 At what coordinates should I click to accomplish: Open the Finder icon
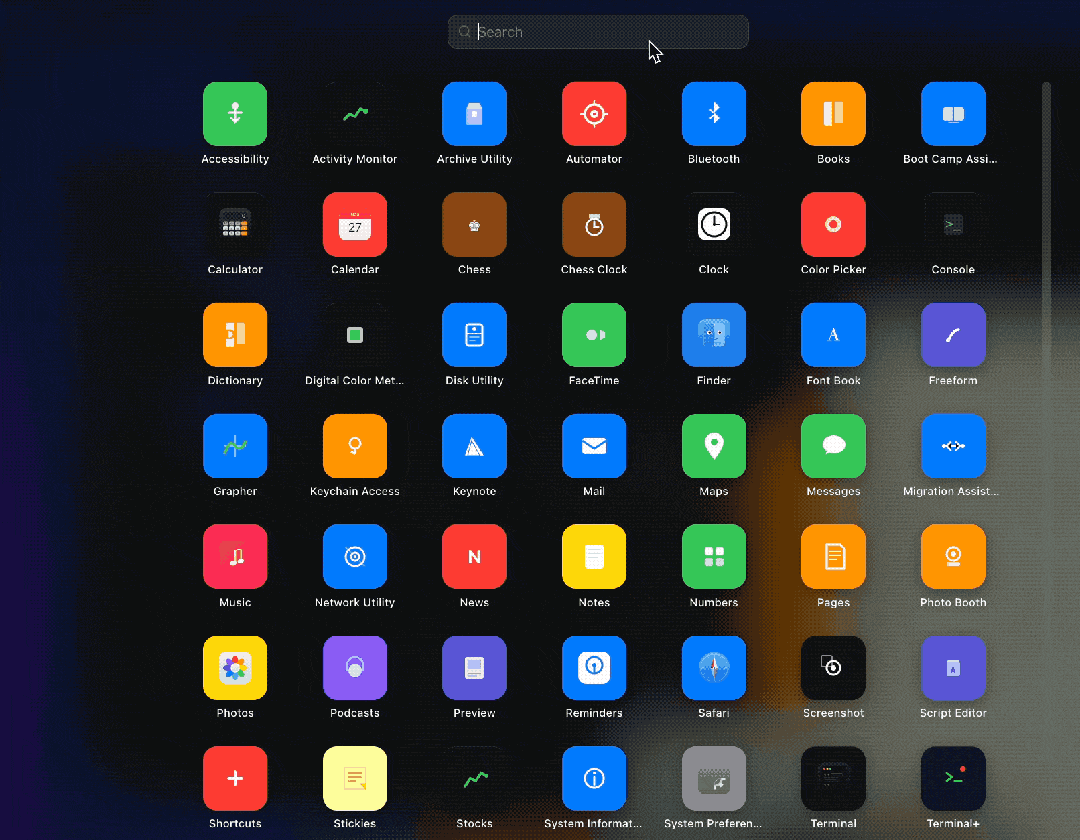tap(714, 335)
